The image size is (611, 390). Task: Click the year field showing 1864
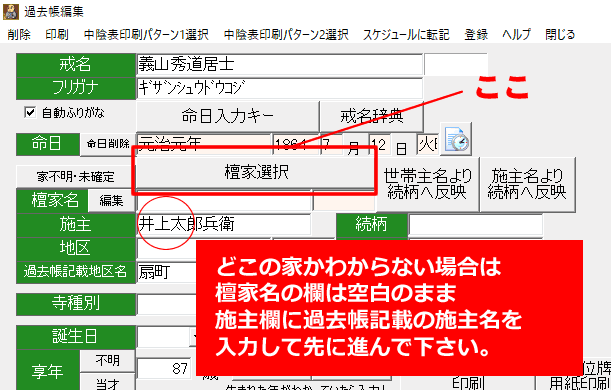tap(296, 145)
